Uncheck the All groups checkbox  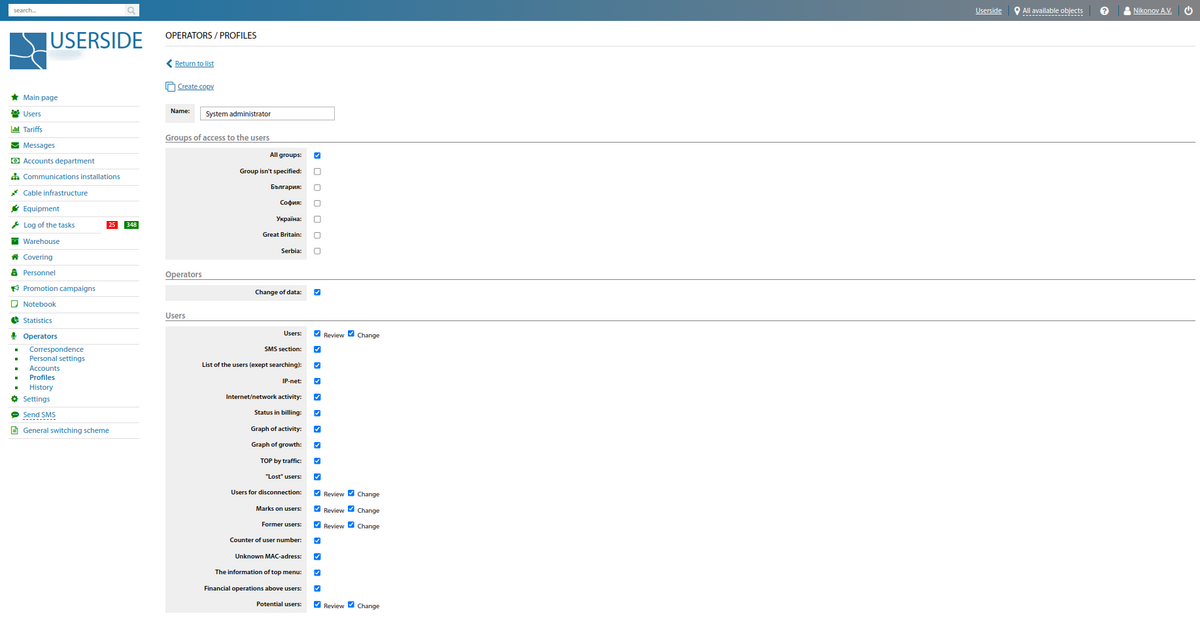317,155
